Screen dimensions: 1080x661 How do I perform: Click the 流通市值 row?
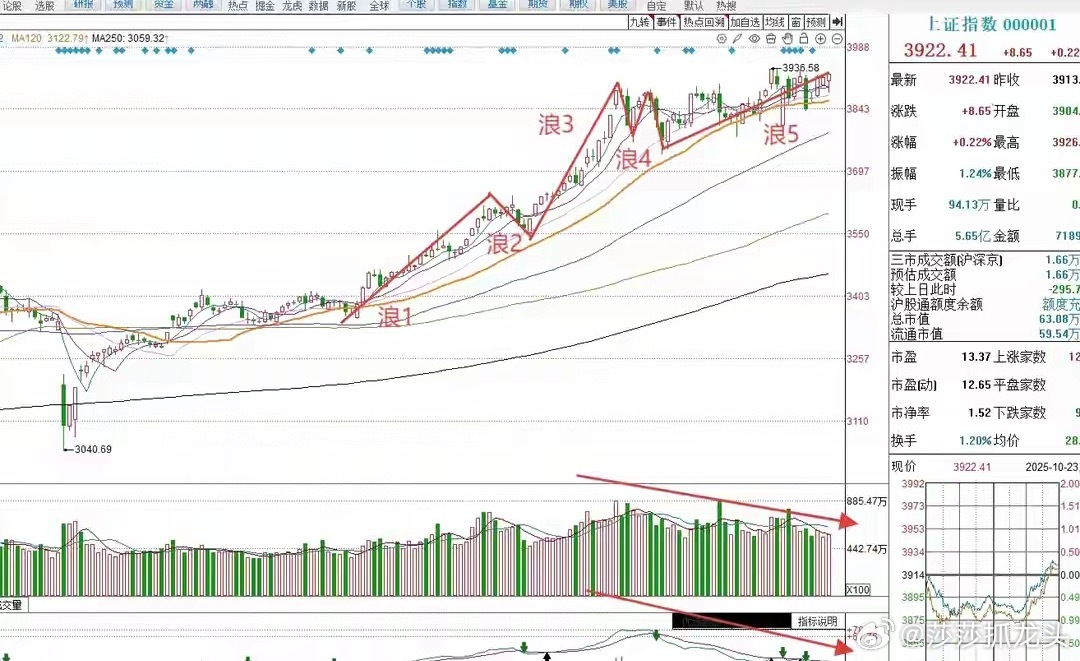point(984,334)
